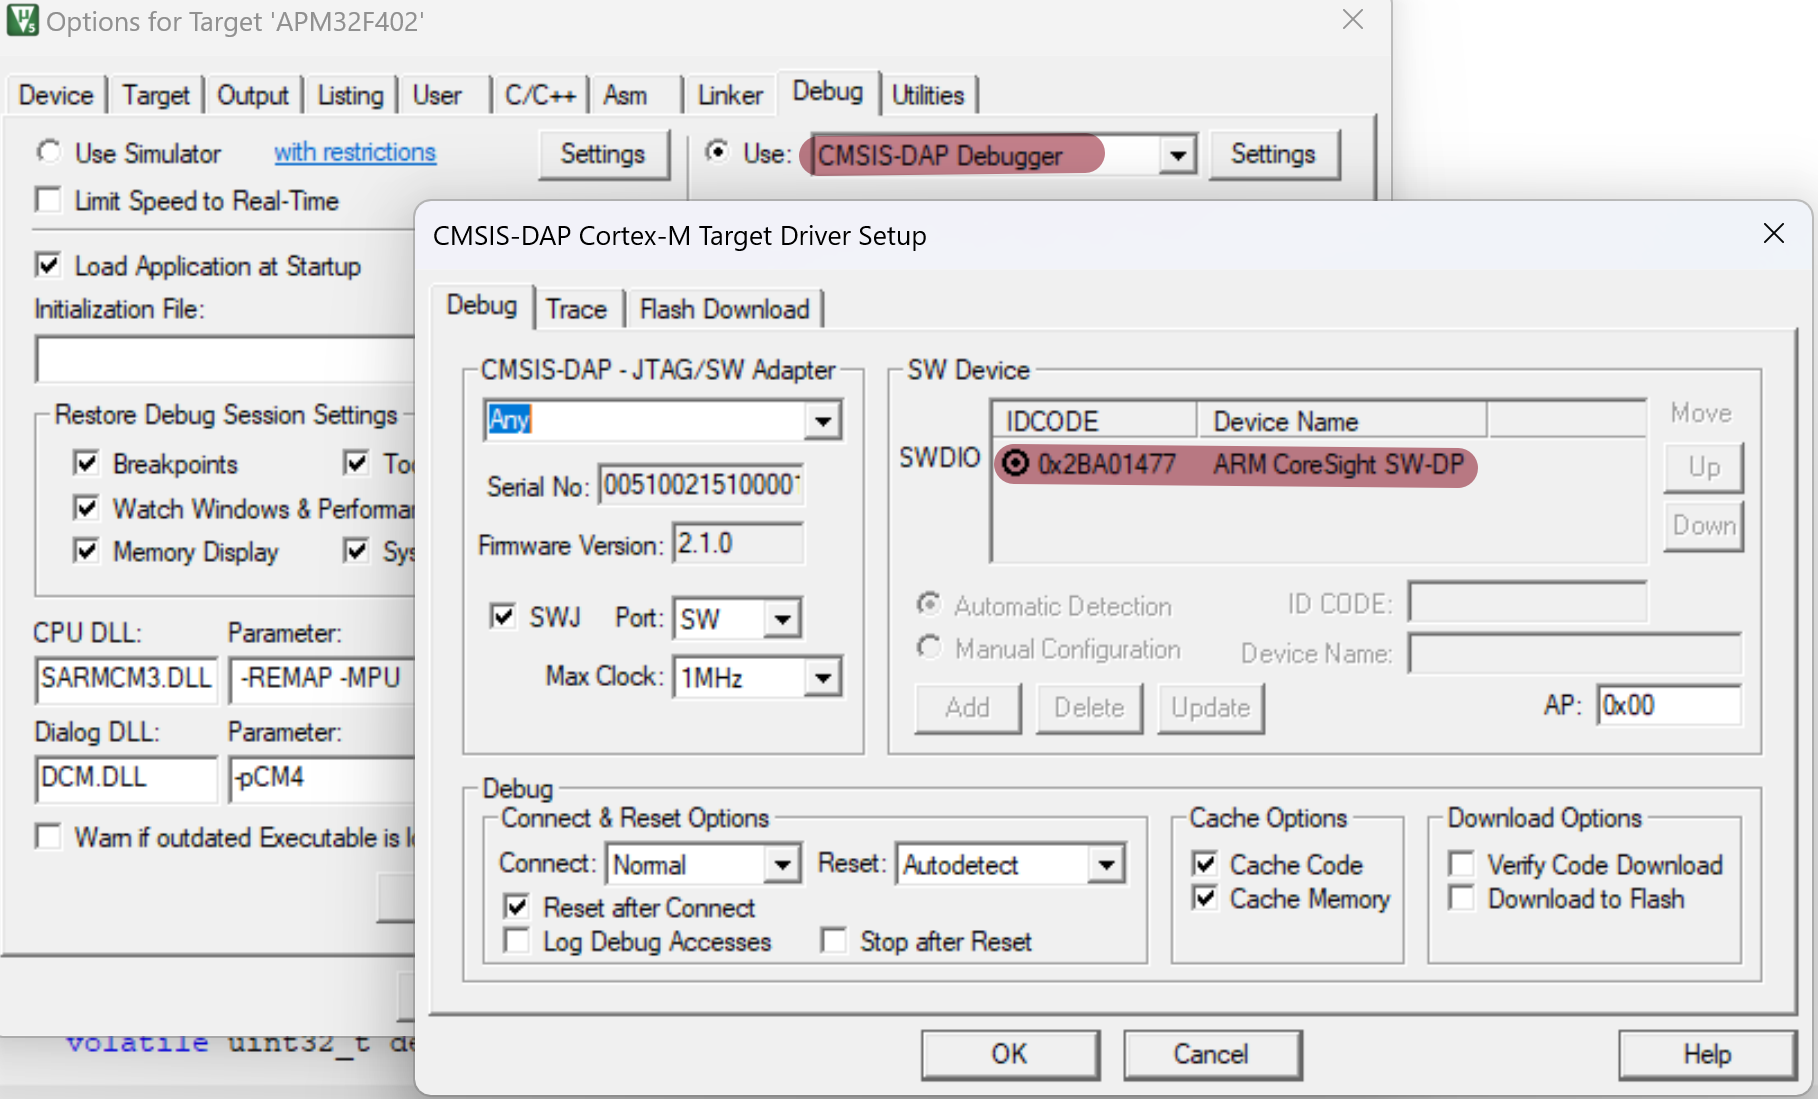
Task: Click the Update device button
Action: (1211, 708)
